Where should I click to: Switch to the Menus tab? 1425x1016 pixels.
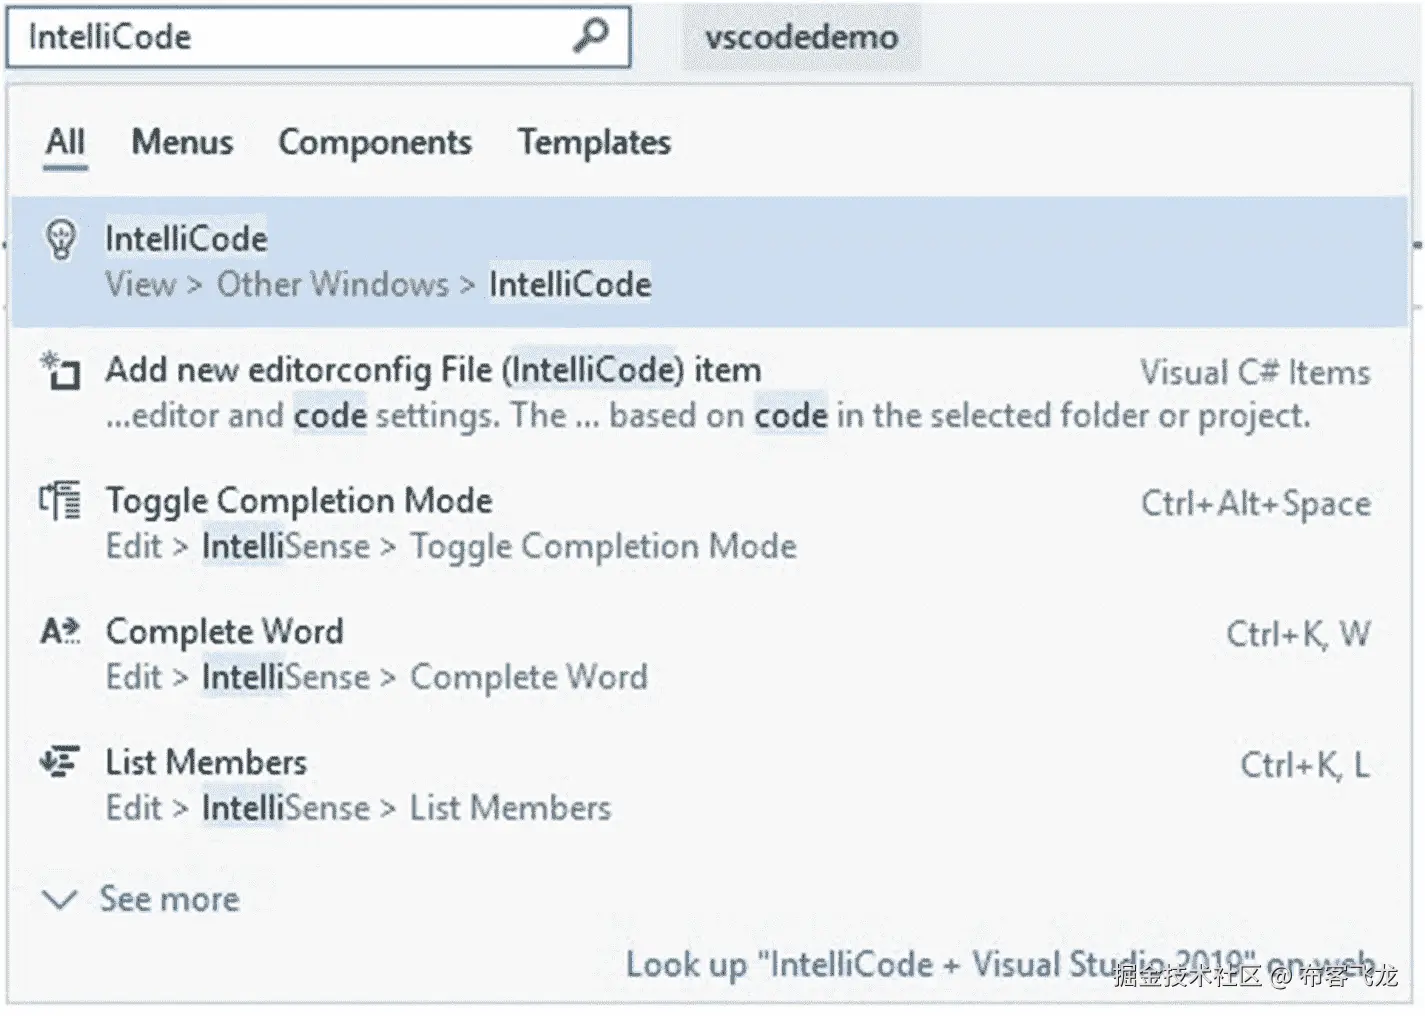point(181,142)
